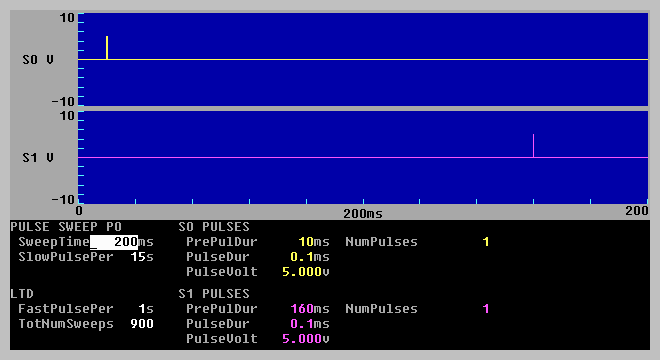Select the S0 NumPulses value 1
The image size is (660, 360).
coord(486,242)
